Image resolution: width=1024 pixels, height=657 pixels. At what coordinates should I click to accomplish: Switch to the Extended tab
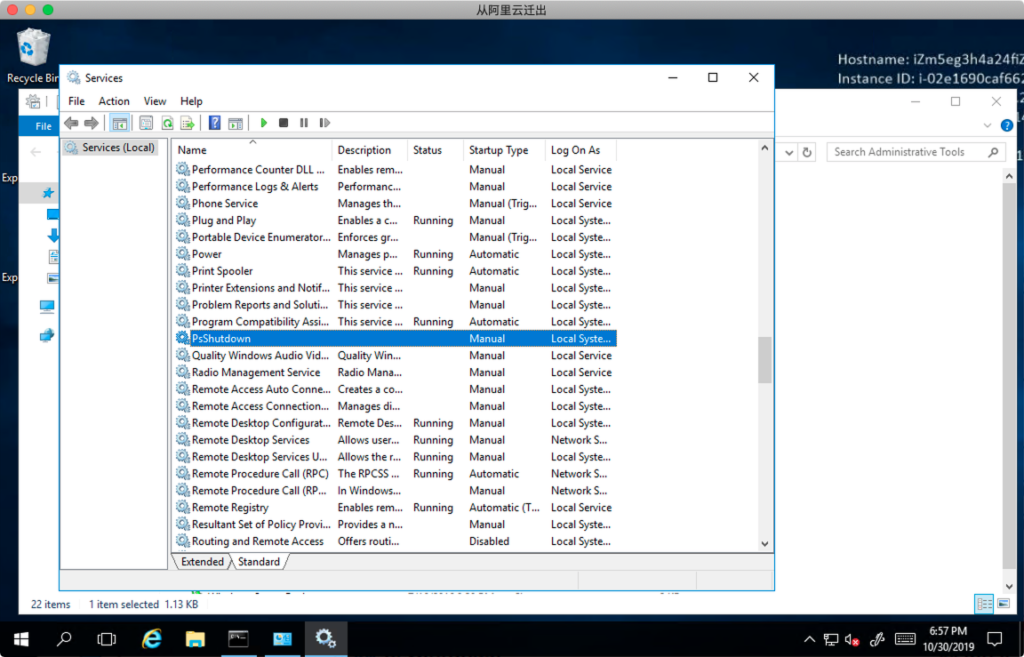pos(202,562)
